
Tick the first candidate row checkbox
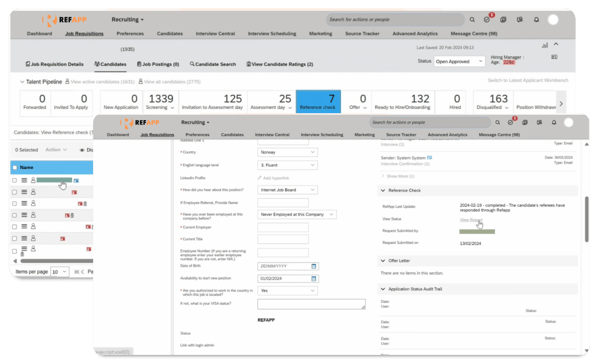pos(15,180)
